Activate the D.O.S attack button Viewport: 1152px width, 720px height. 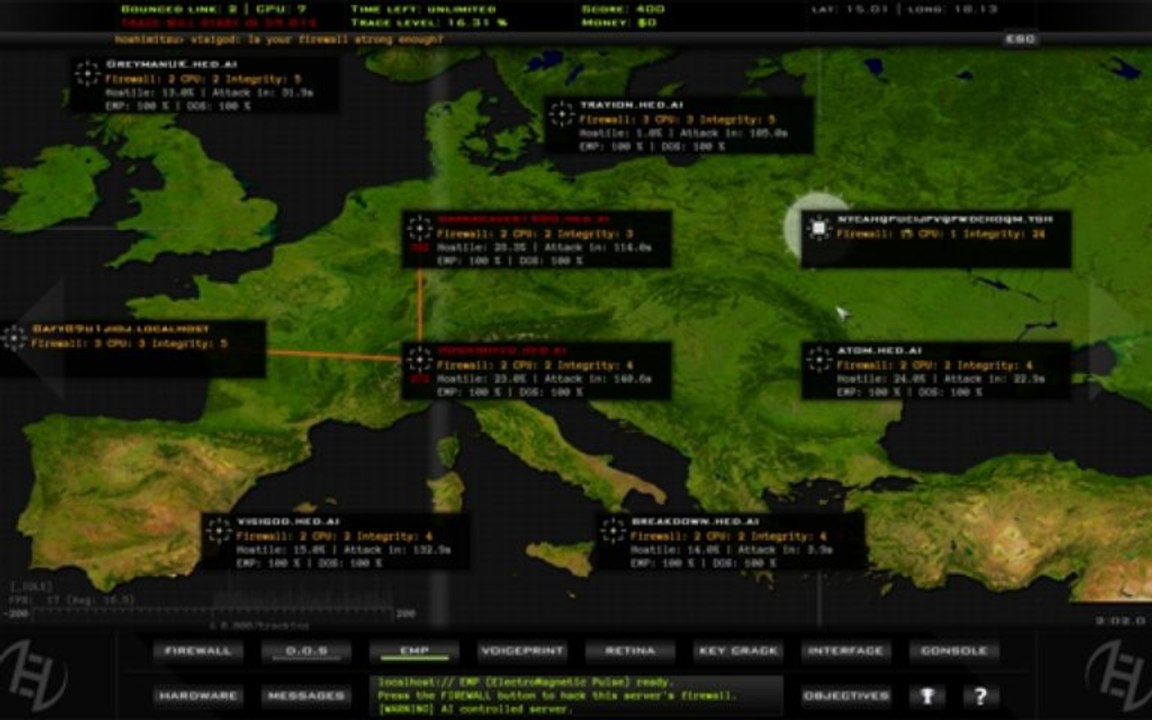306,651
